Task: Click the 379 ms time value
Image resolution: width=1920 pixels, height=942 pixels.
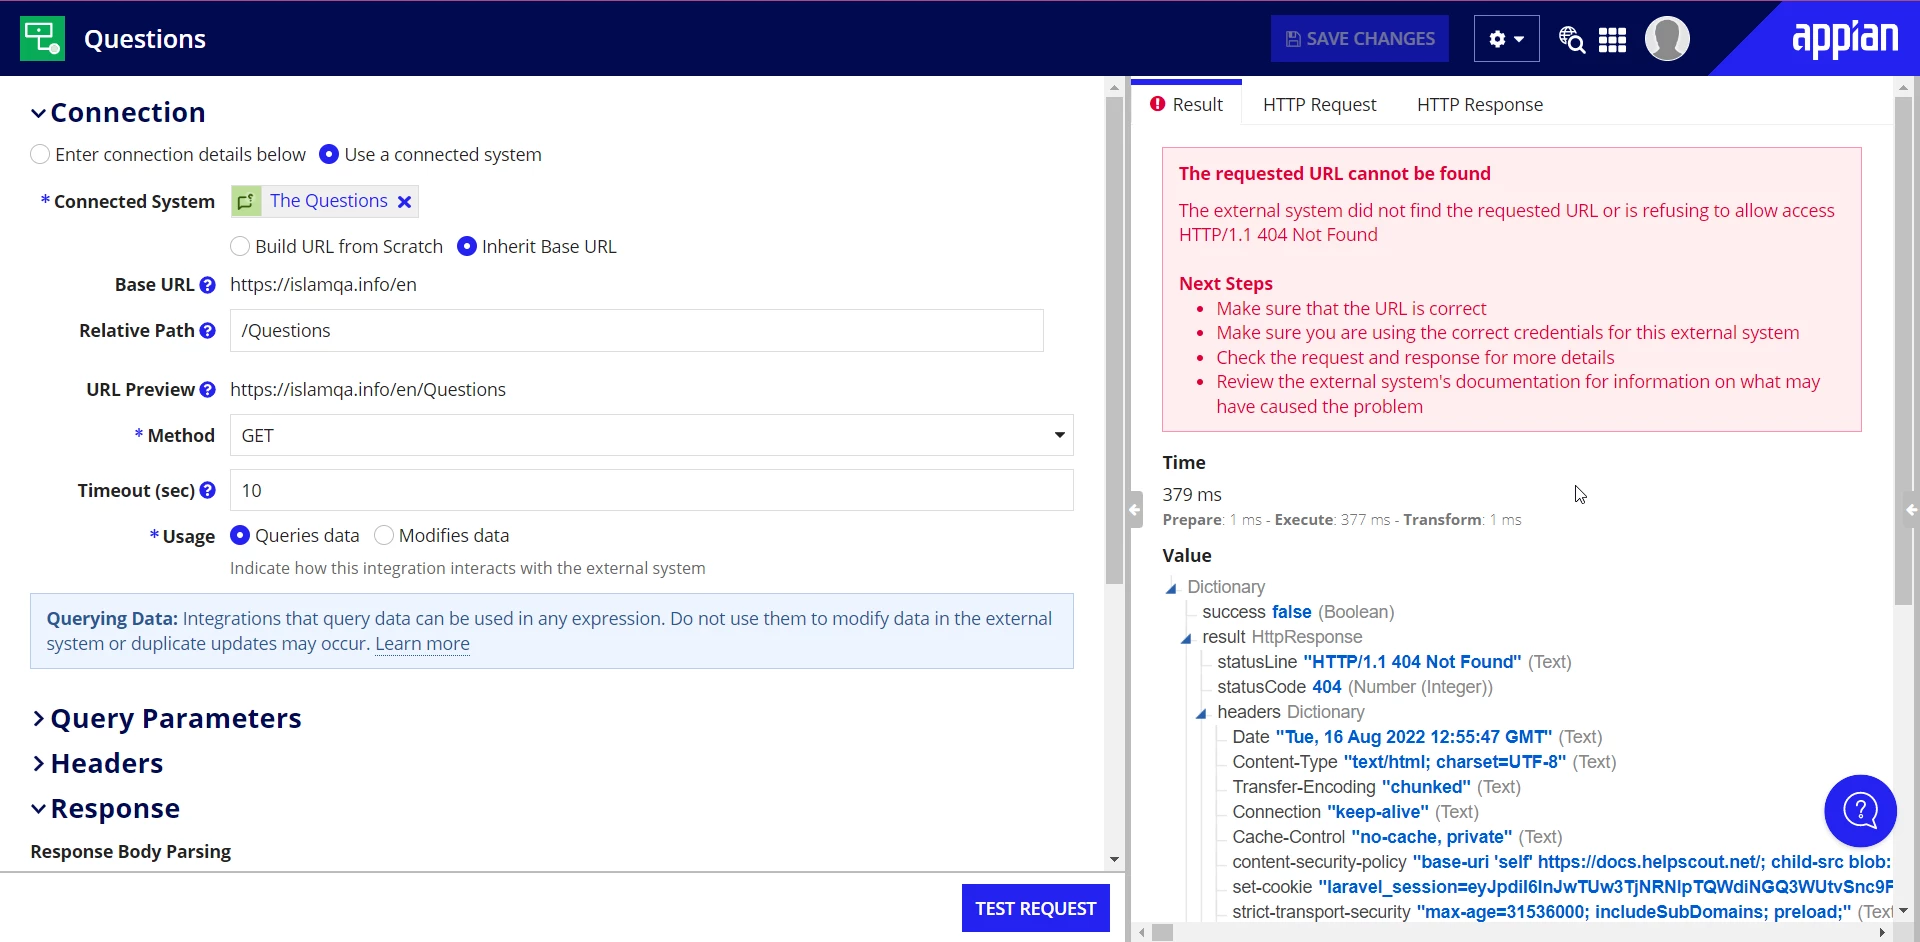Action: [x=1192, y=495]
